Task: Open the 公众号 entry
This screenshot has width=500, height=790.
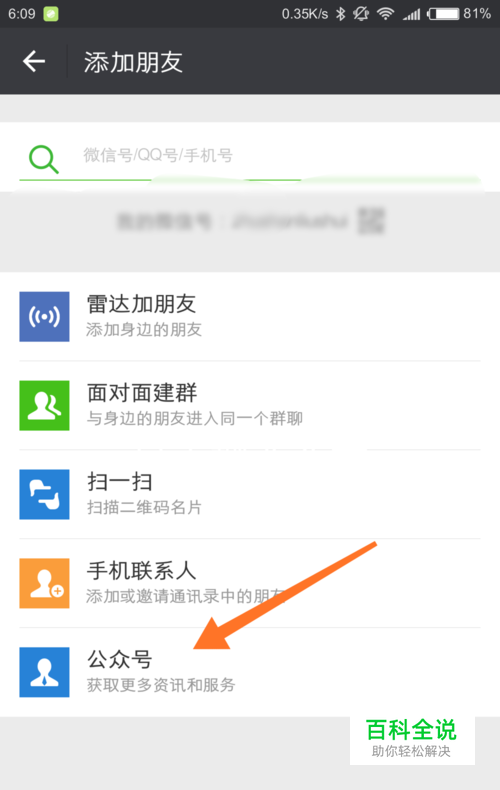Action: (x=250, y=672)
